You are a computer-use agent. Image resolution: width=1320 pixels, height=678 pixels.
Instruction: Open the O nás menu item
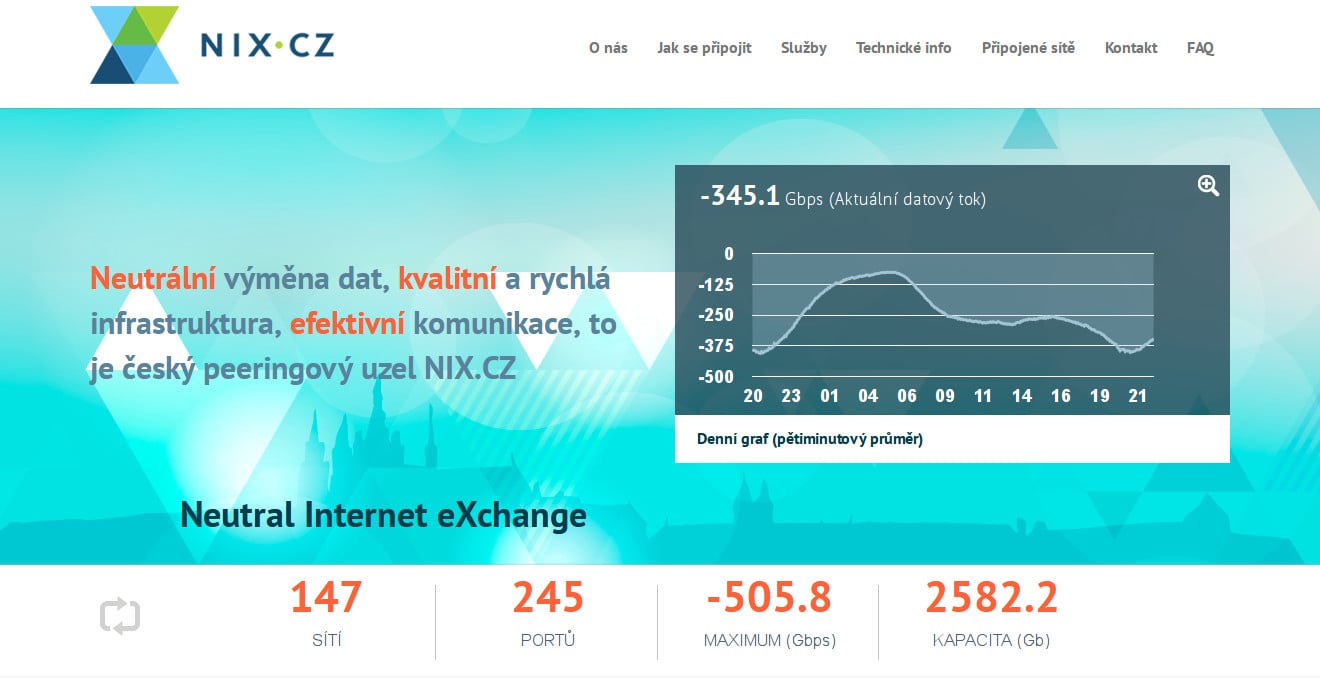click(x=608, y=47)
